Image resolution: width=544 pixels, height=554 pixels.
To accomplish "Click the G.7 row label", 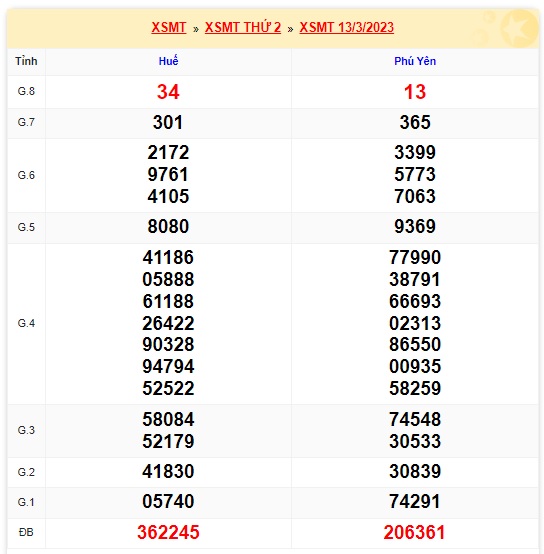I will coord(26,122).
